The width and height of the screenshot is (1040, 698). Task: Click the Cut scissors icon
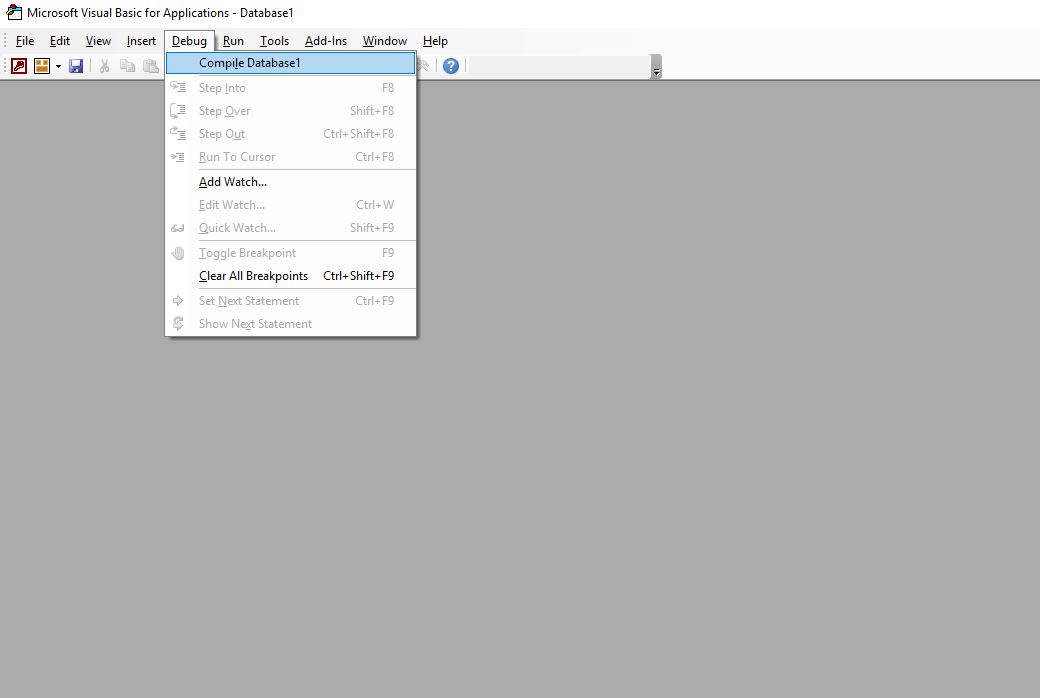[x=104, y=66]
